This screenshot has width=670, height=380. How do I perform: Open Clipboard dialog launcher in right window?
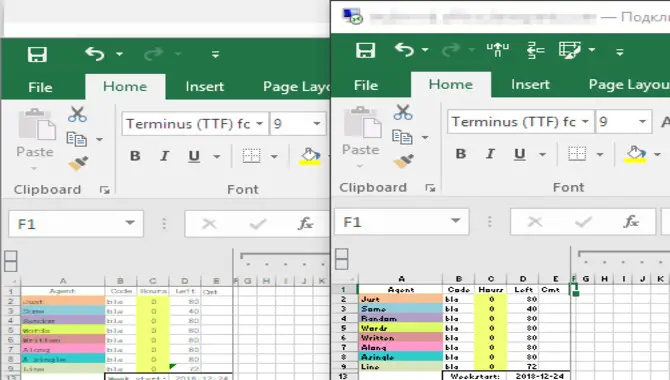(430, 188)
